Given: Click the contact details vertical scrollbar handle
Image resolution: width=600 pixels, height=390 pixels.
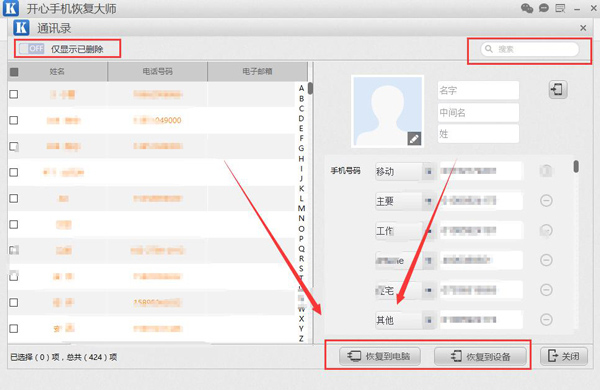Looking at the screenshot, I should click(576, 166).
